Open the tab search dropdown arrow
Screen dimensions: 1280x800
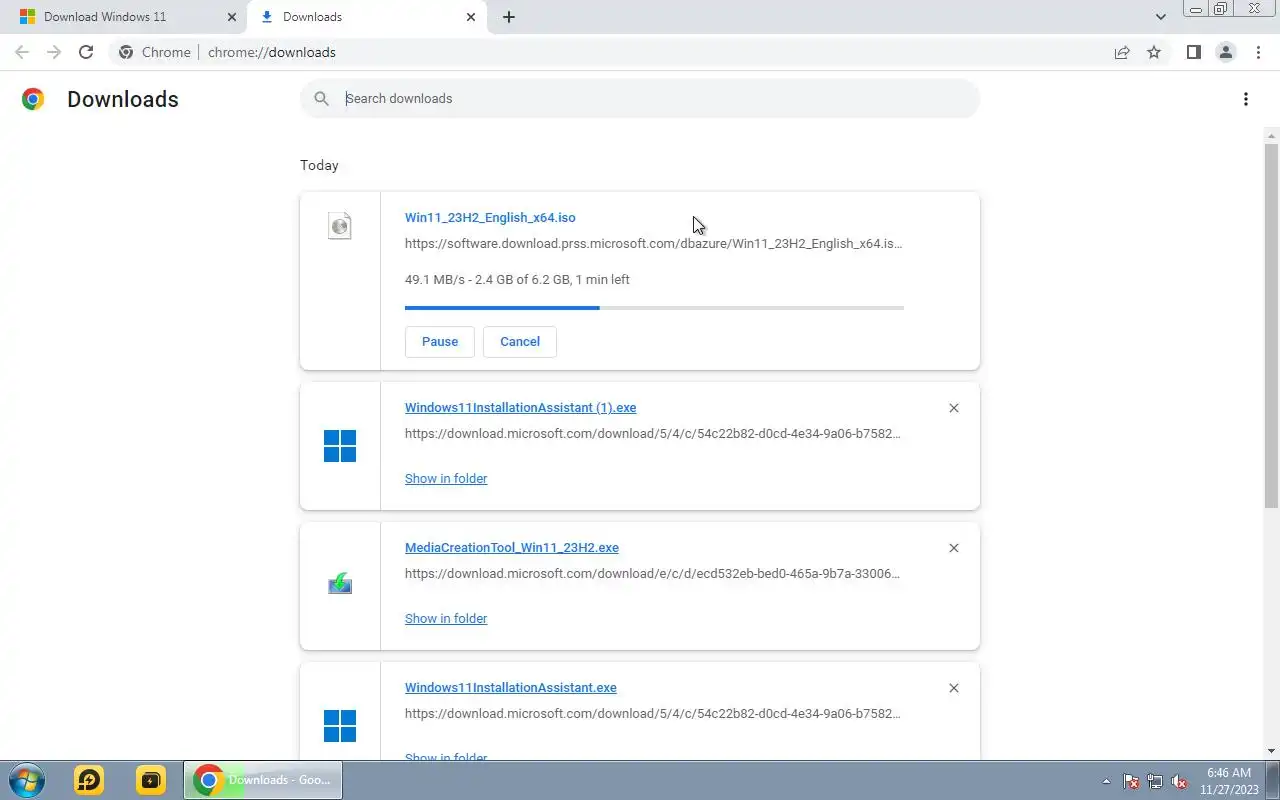coord(1160,17)
